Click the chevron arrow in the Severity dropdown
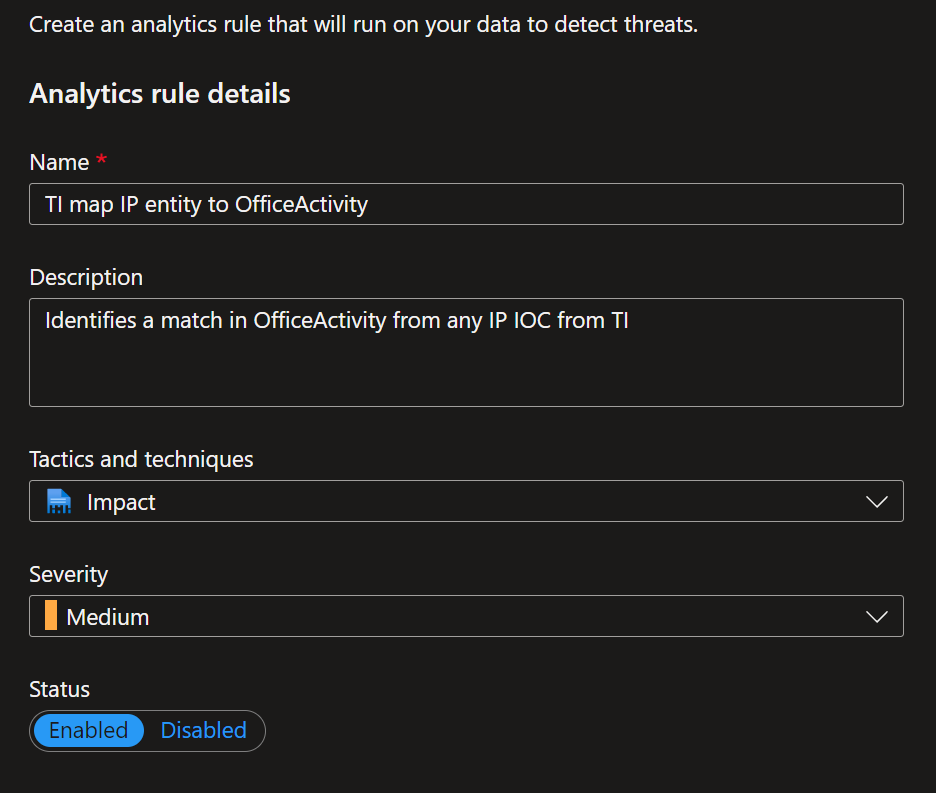 click(876, 616)
